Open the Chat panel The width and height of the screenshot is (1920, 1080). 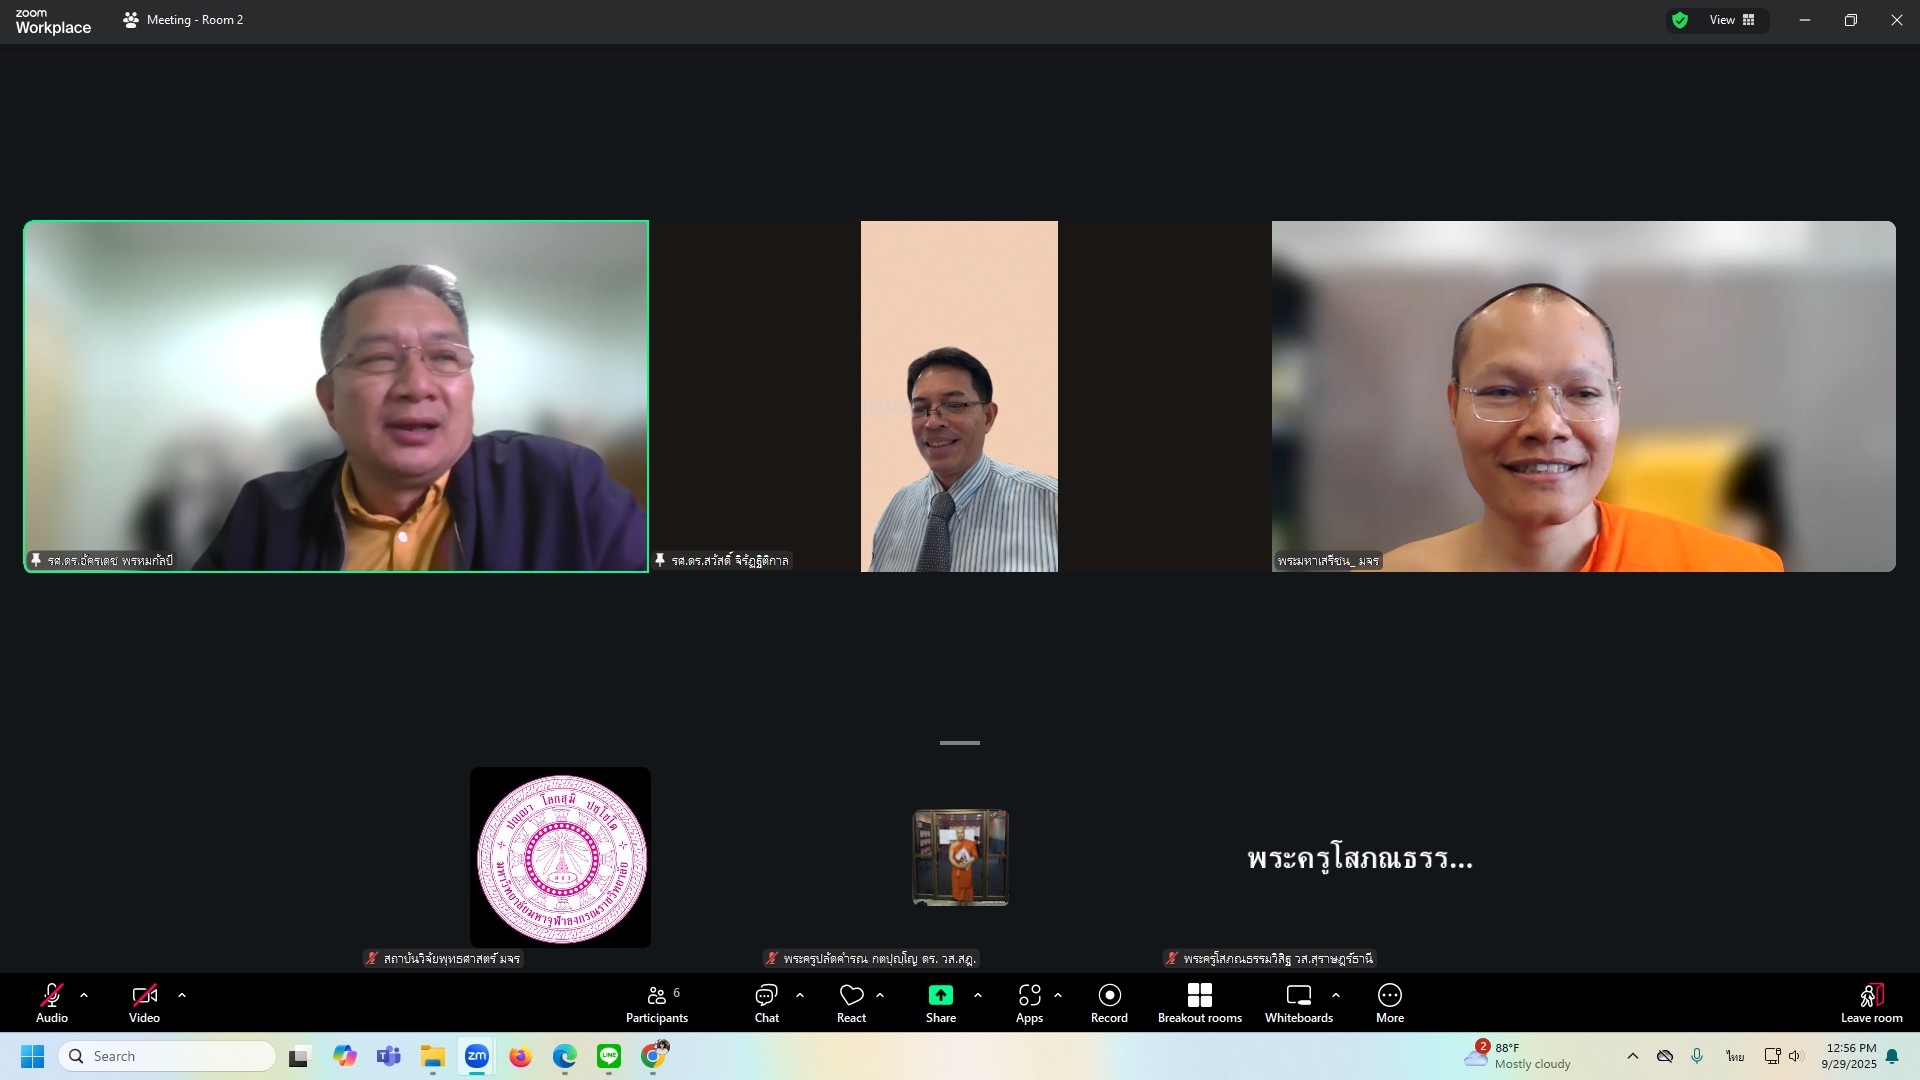coord(766,1003)
